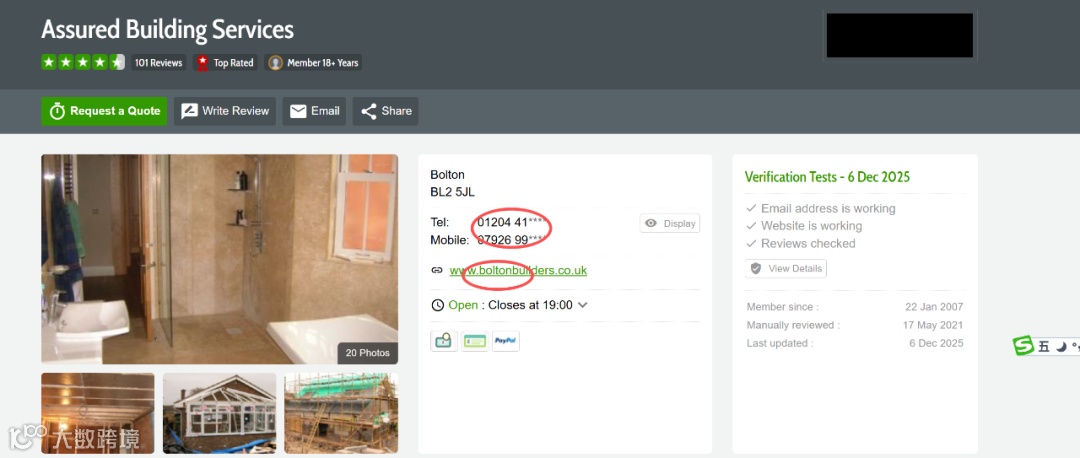
Task: Click the 五 character in input method bar
Action: [1044, 346]
